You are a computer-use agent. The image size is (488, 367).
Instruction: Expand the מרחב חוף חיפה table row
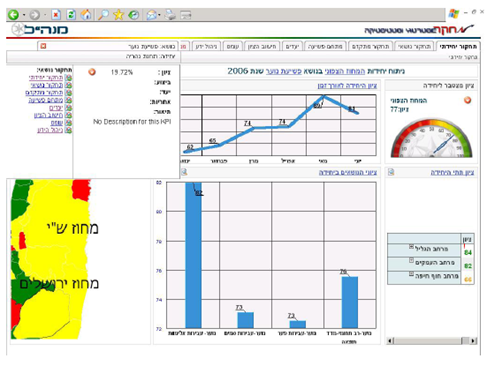[x=411, y=274]
